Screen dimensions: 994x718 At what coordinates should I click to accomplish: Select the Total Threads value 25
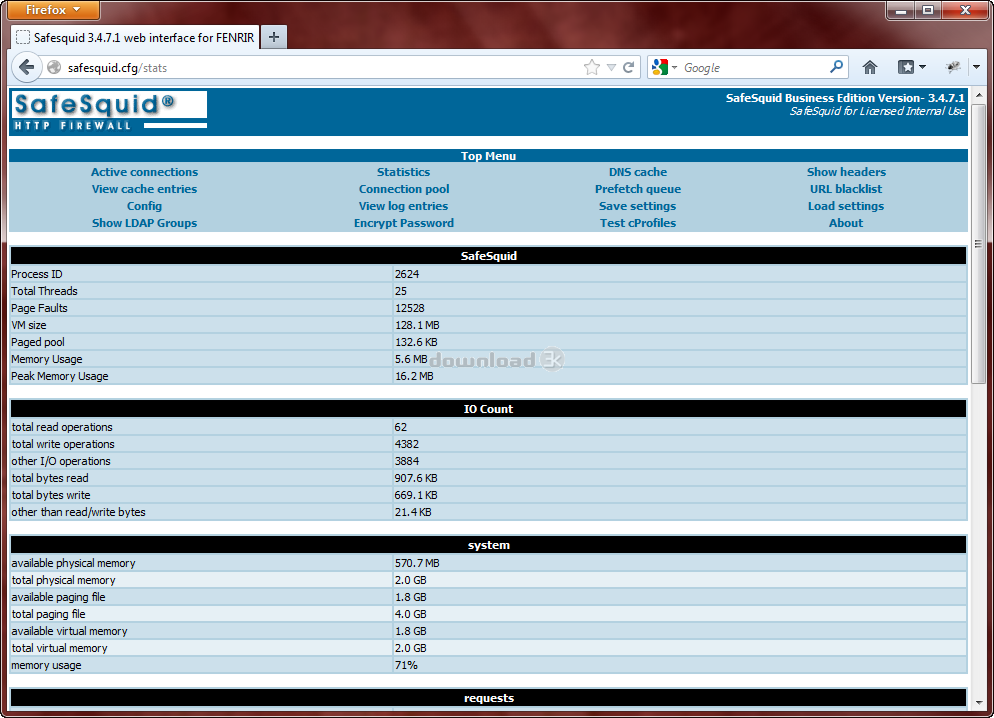coord(401,292)
